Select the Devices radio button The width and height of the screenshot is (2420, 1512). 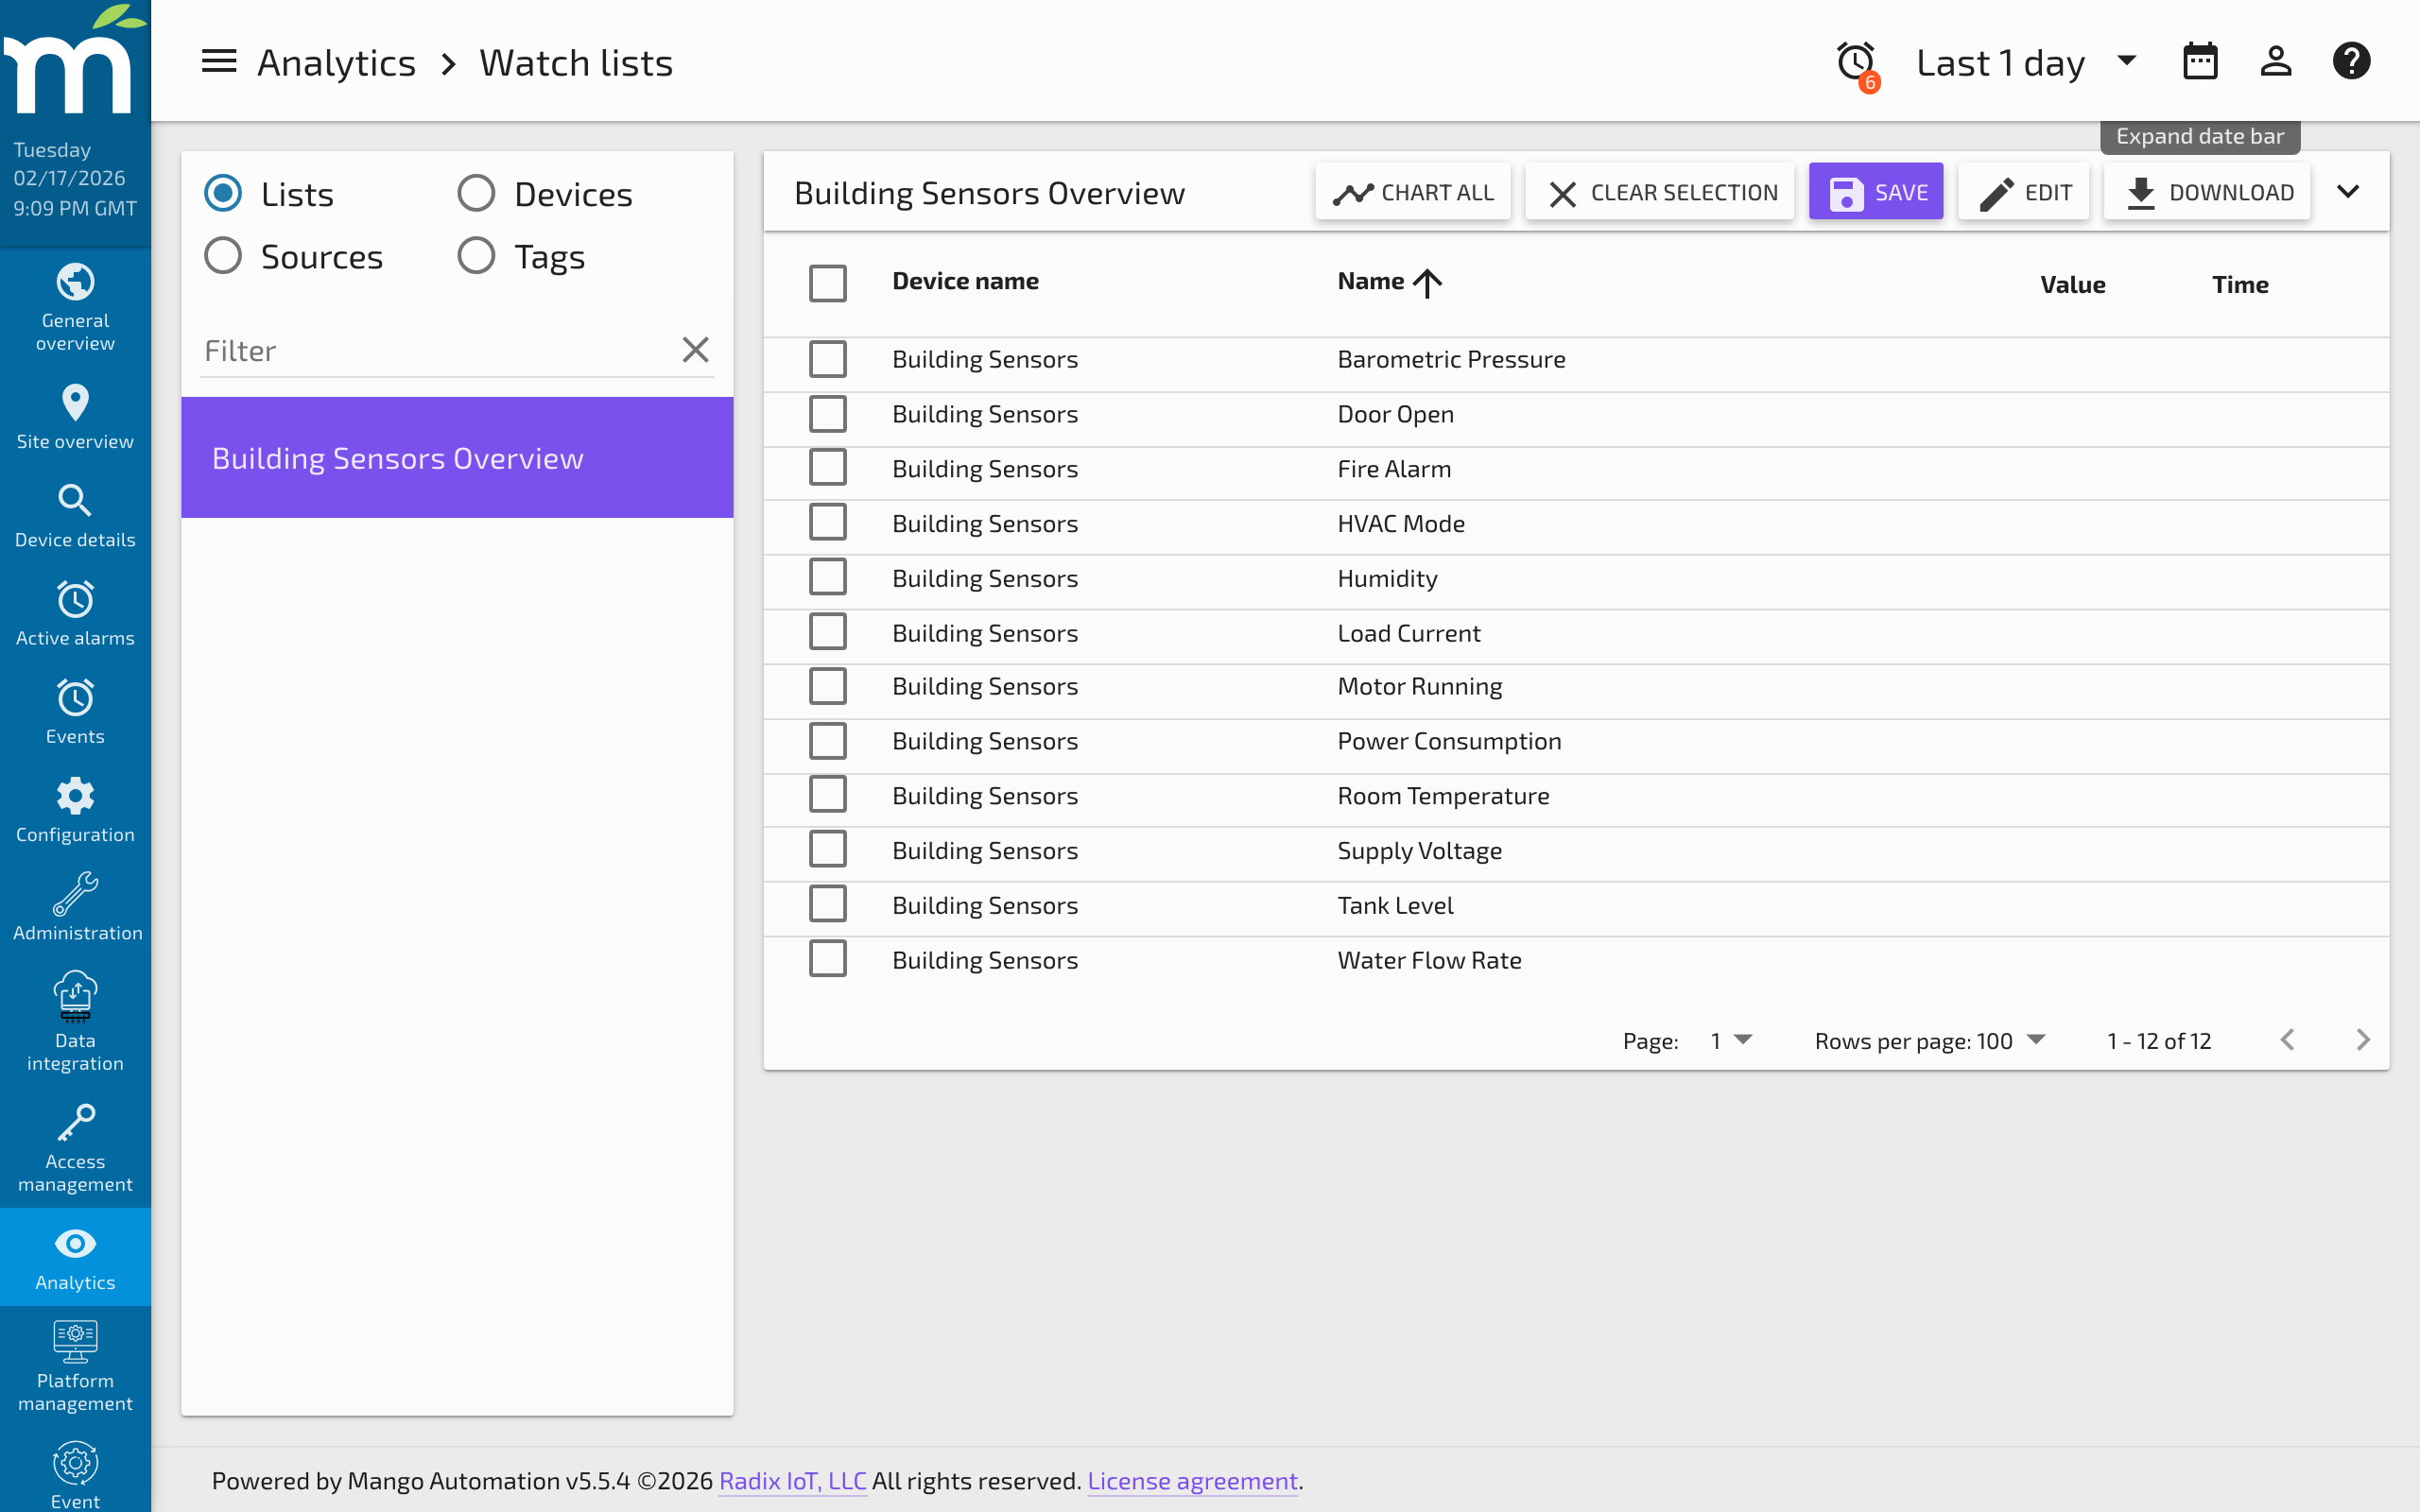(x=476, y=192)
